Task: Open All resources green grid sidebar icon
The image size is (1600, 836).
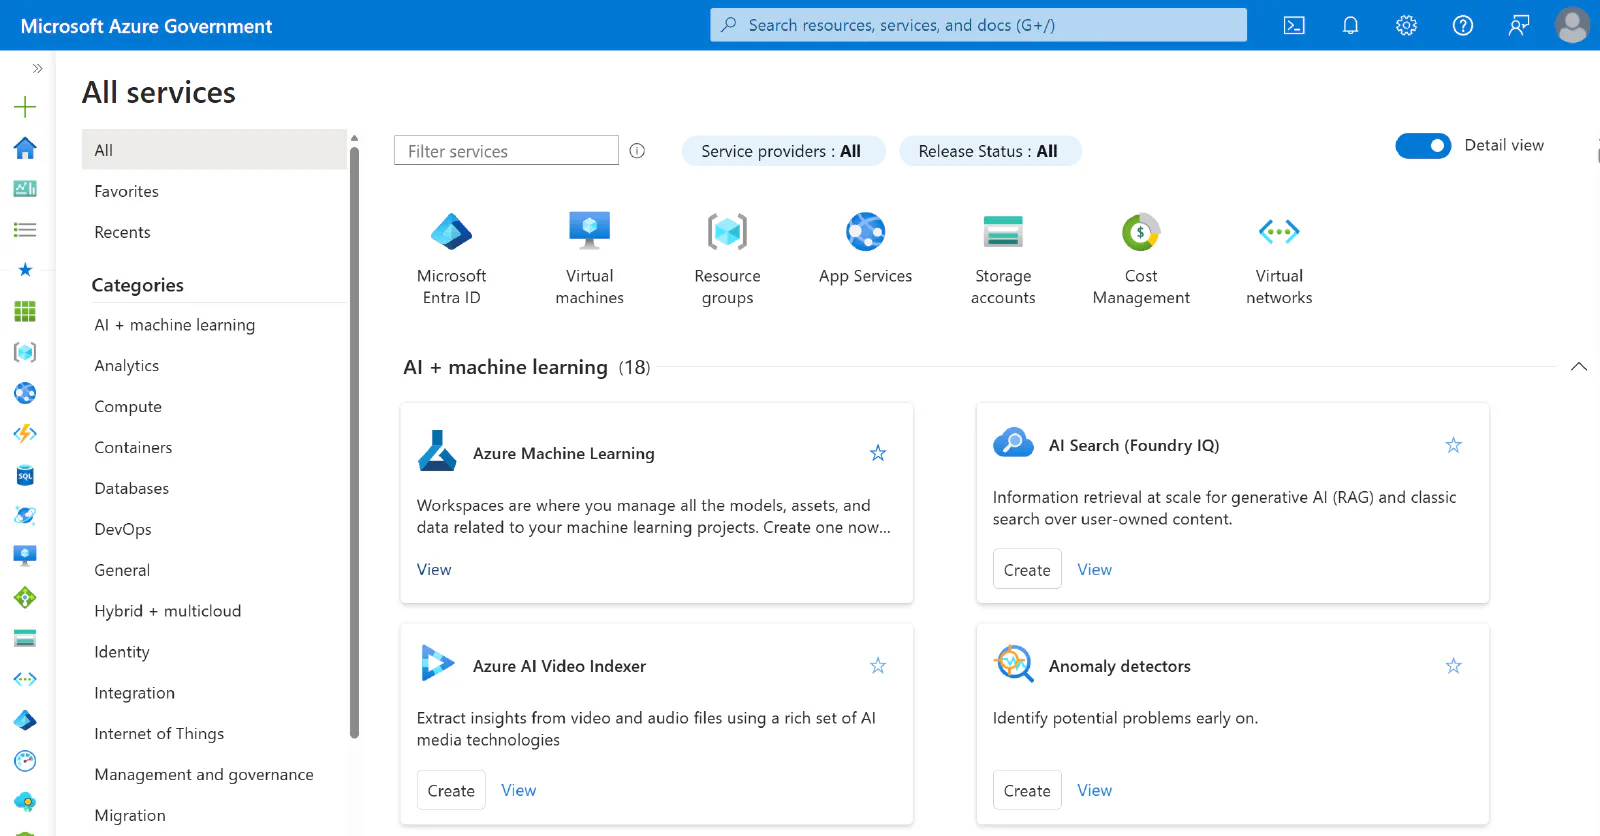Action: (x=25, y=311)
